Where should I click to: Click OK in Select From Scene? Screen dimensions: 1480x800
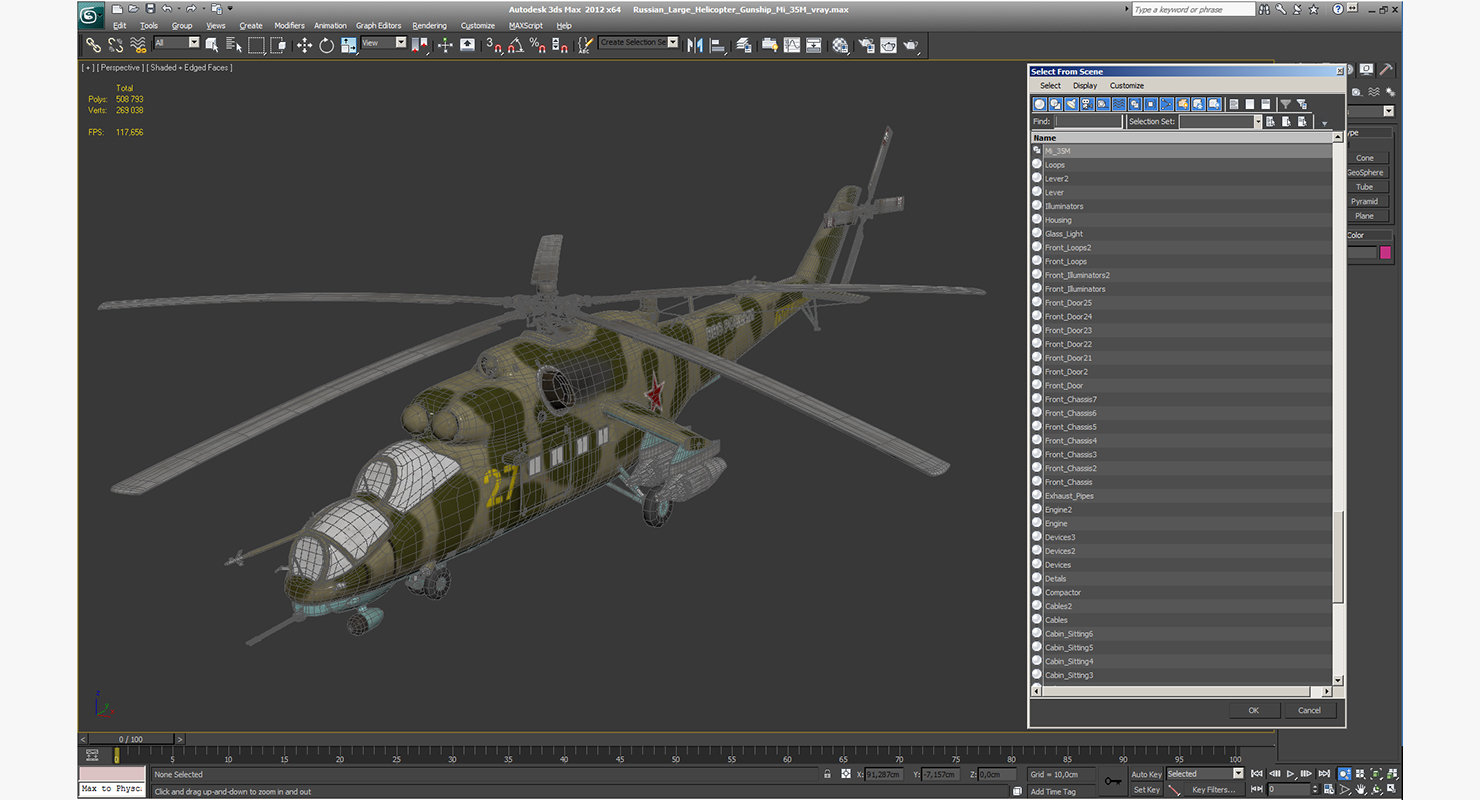pos(1254,710)
